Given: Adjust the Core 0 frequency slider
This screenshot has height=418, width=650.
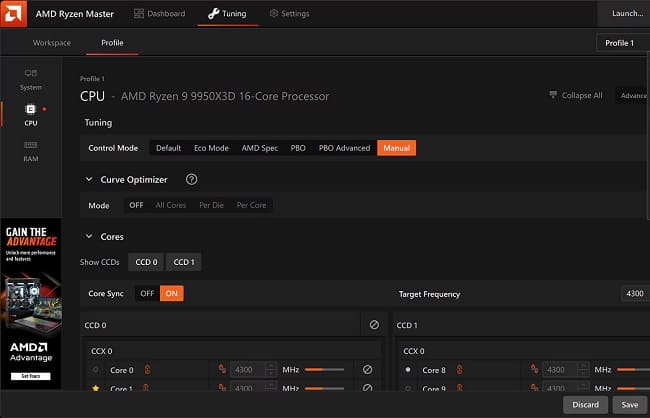Looking at the screenshot, I should pos(324,369).
